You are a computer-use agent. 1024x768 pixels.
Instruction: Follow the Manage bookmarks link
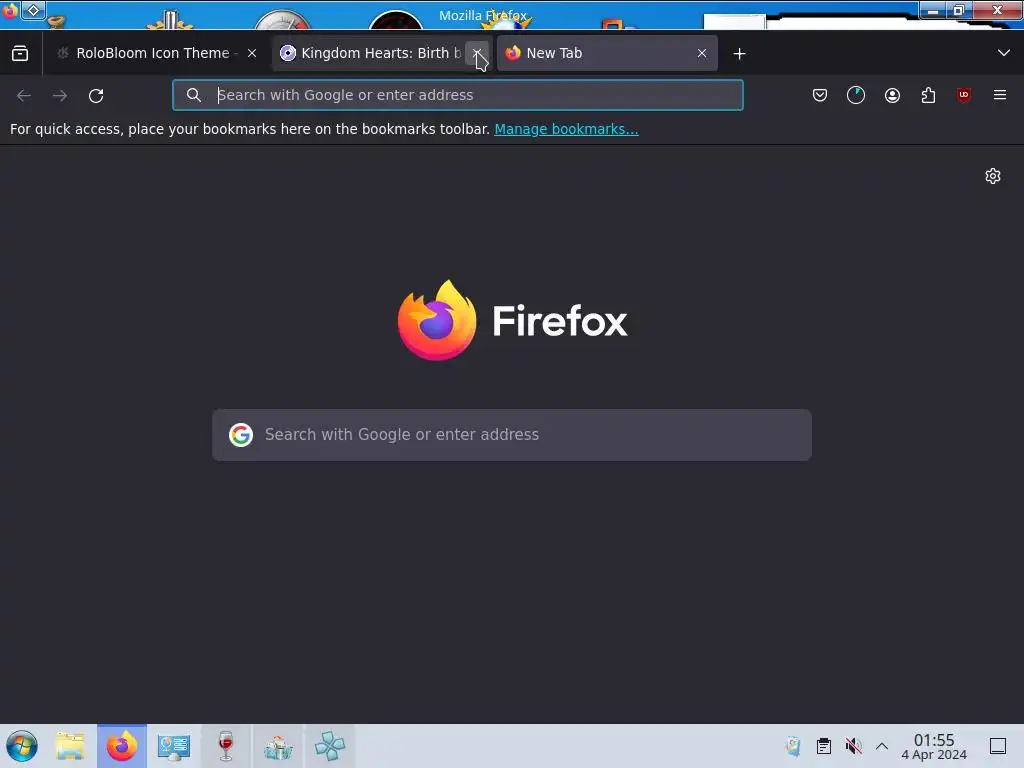click(566, 129)
